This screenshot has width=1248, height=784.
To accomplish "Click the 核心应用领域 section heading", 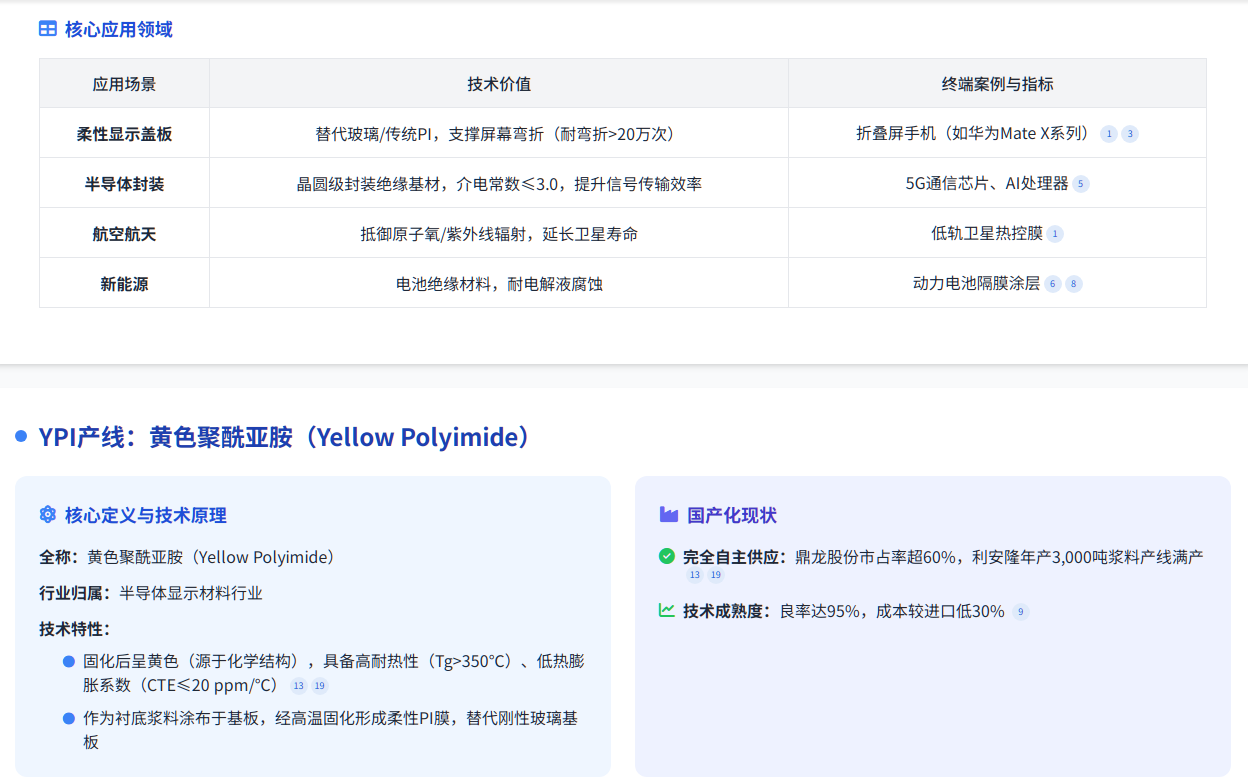I will click(119, 29).
